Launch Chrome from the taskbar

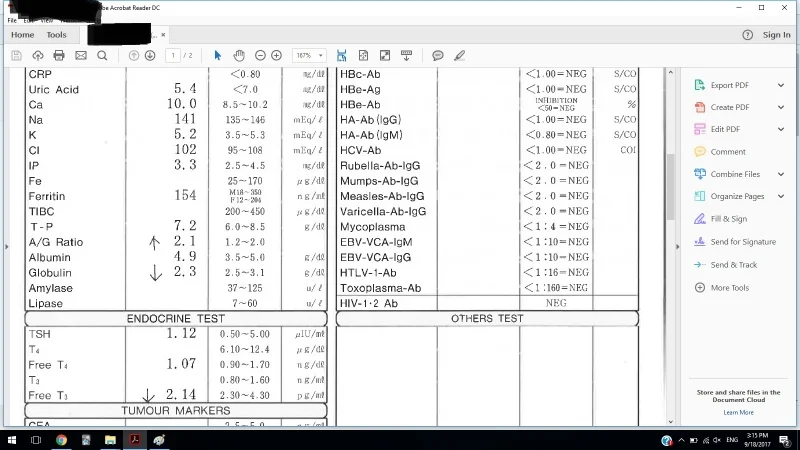(61, 440)
